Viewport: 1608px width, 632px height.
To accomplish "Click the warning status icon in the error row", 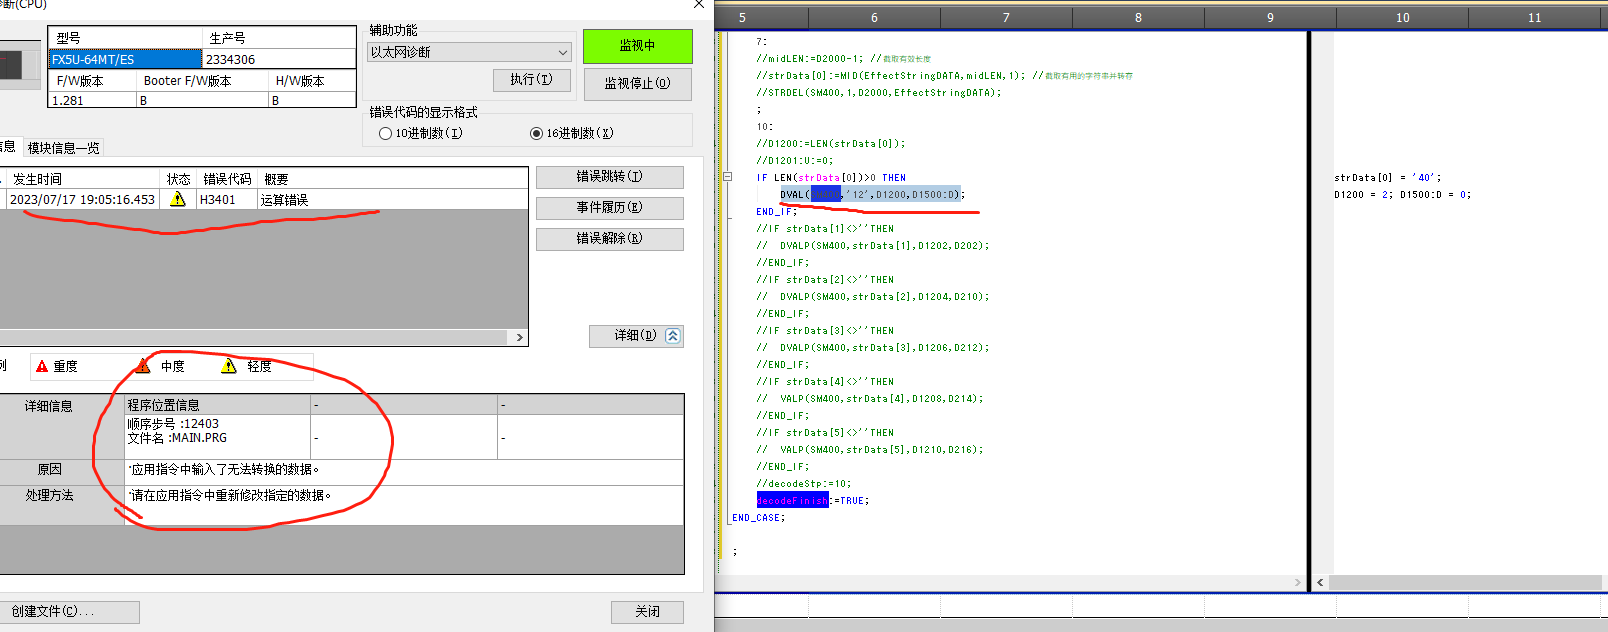I will 178,199.
